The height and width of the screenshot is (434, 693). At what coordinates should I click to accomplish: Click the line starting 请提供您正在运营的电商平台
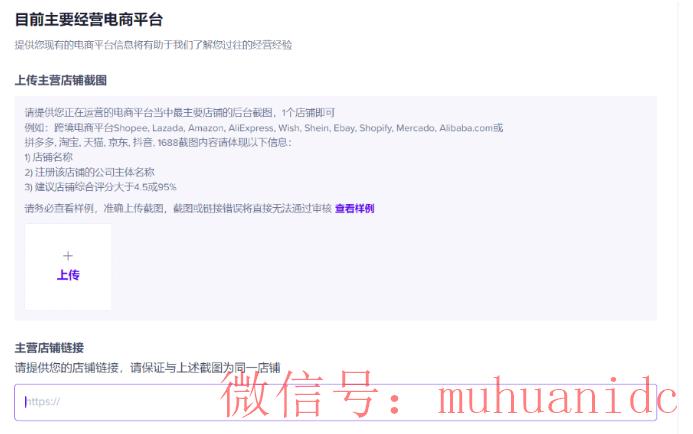pos(180,113)
